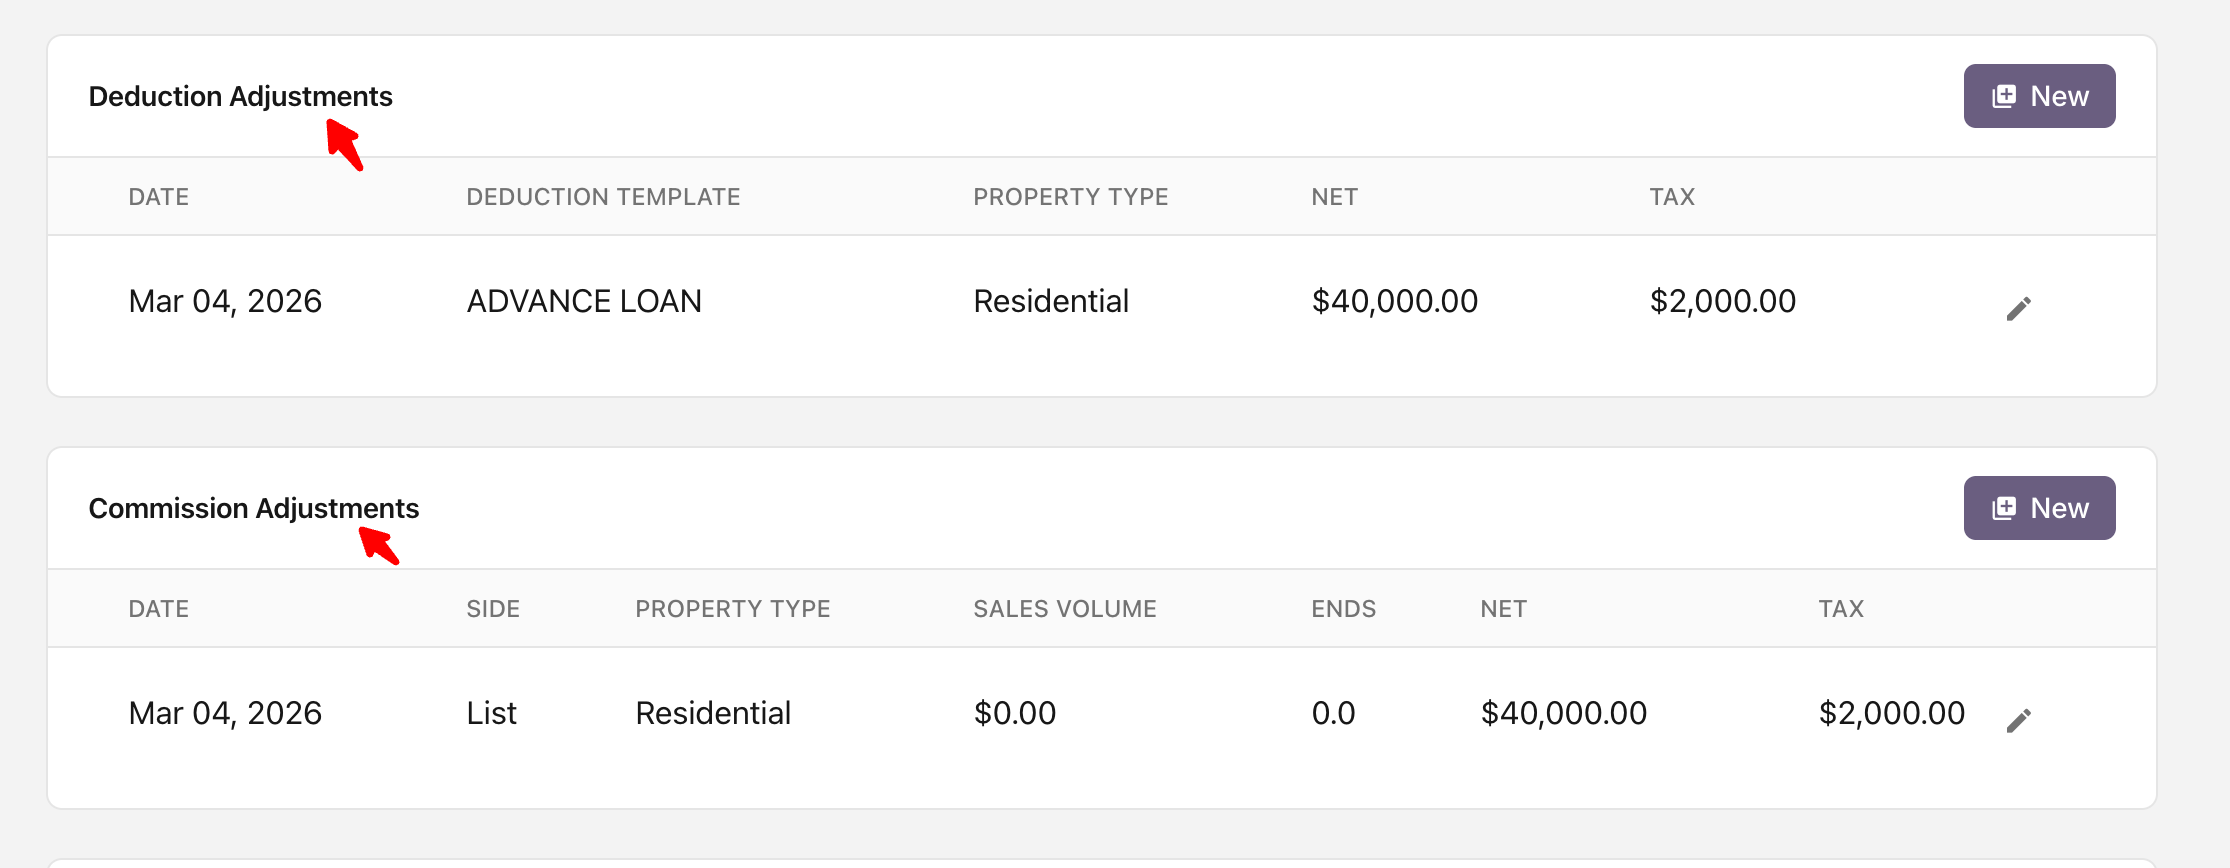Click the Commission Adjustments section title
Image resolution: width=2230 pixels, height=868 pixels.
(253, 508)
